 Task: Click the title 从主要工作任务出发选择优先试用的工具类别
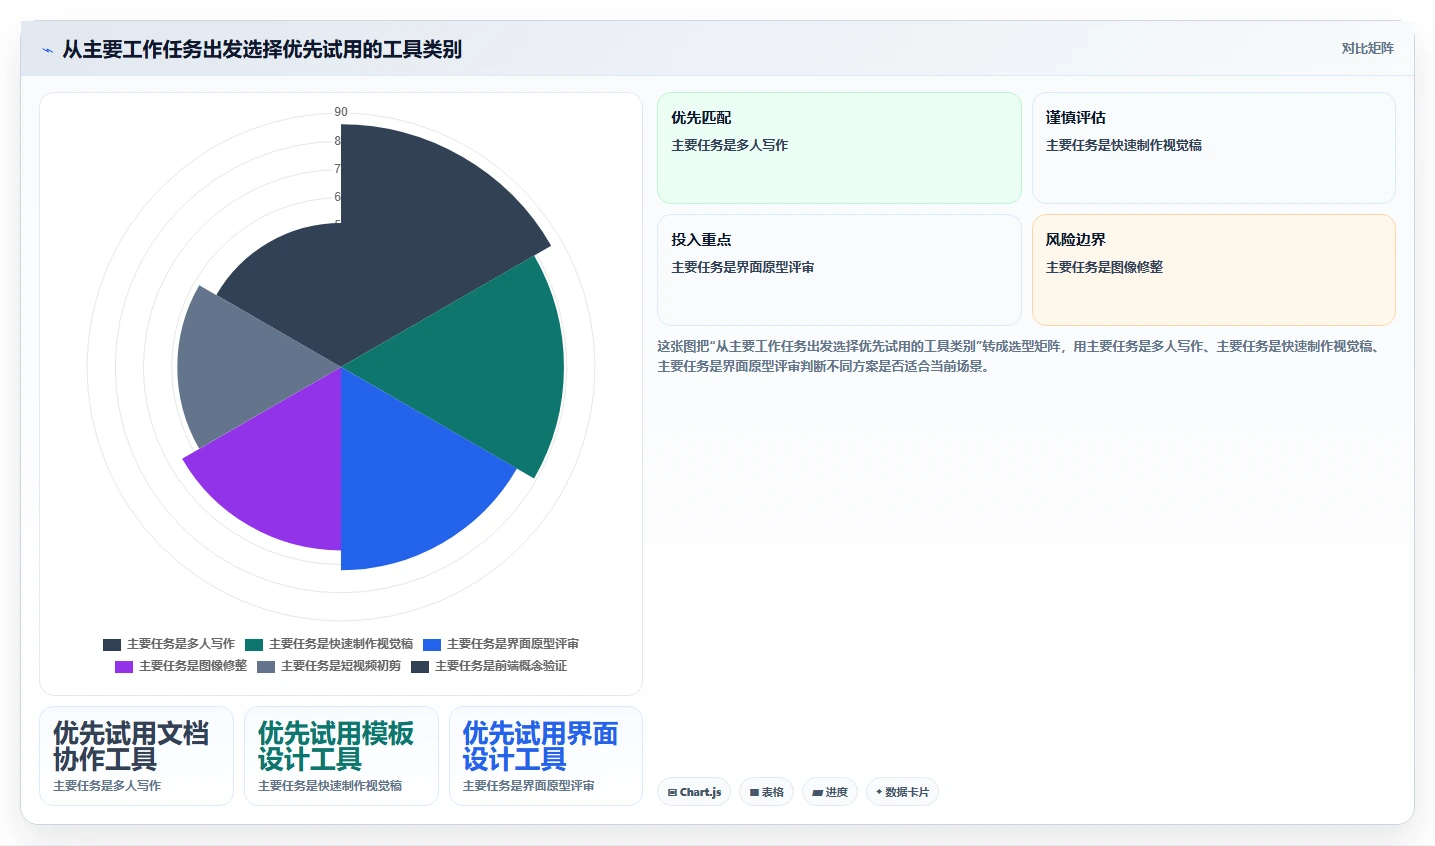pyautogui.click(x=262, y=49)
